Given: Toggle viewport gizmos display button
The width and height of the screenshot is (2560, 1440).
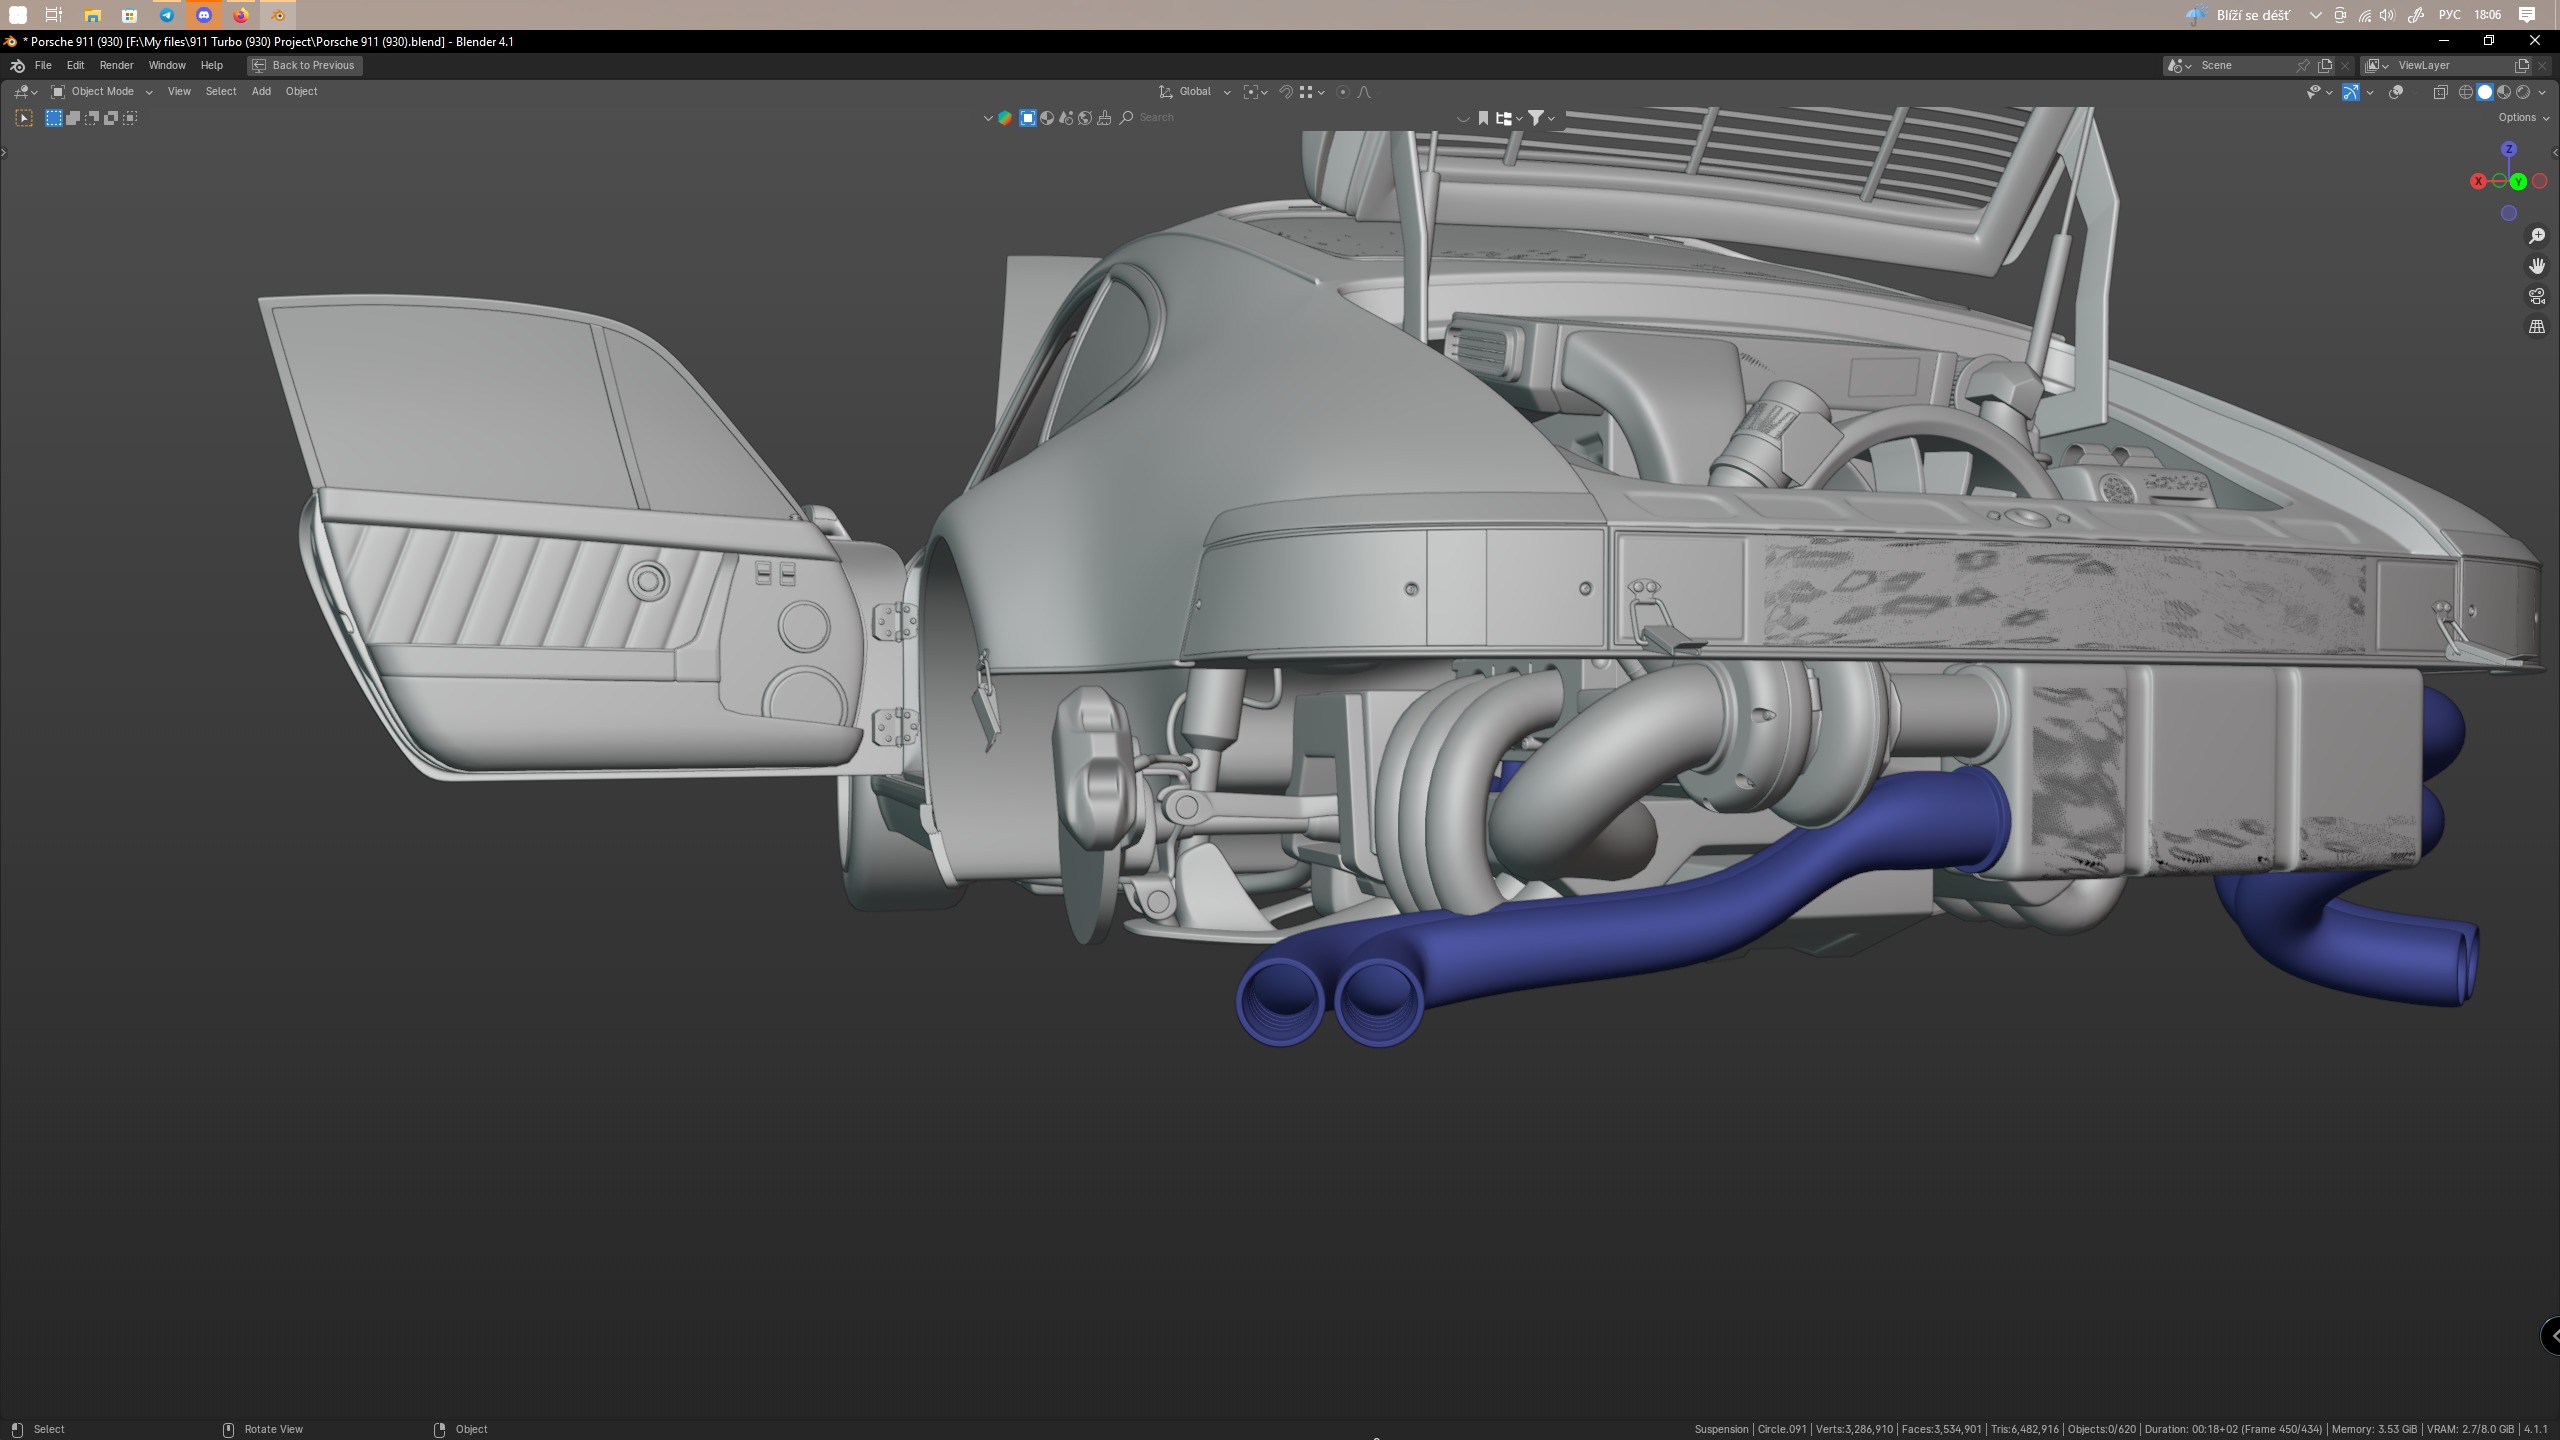Looking at the screenshot, I should click(x=2351, y=92).
